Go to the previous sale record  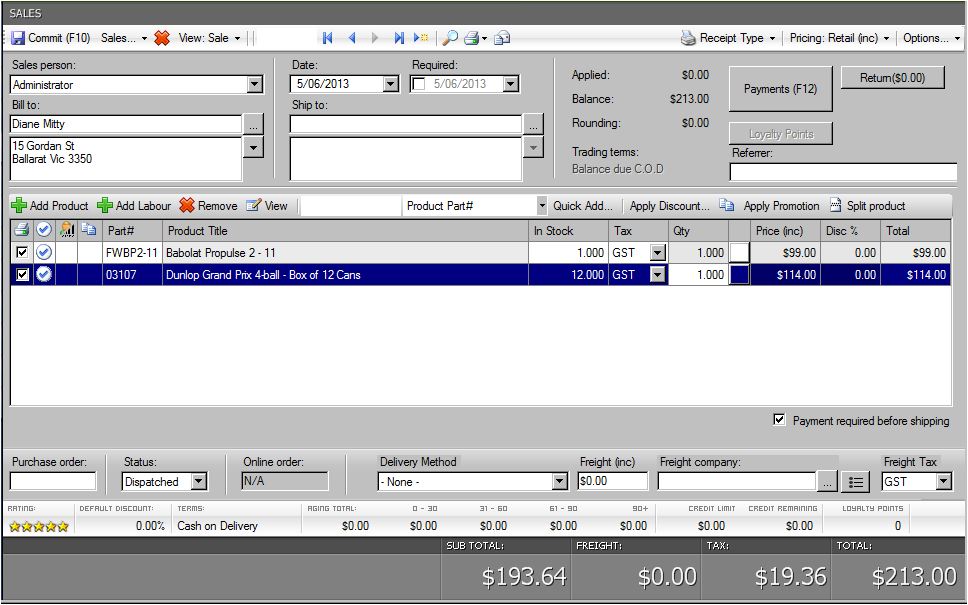(352, 38)
